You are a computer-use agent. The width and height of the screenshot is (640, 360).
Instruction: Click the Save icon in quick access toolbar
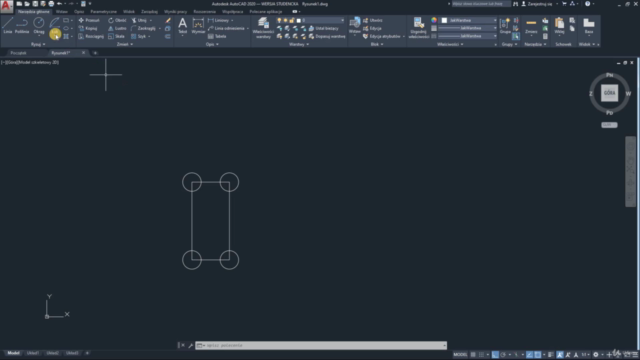click(35, 4)
